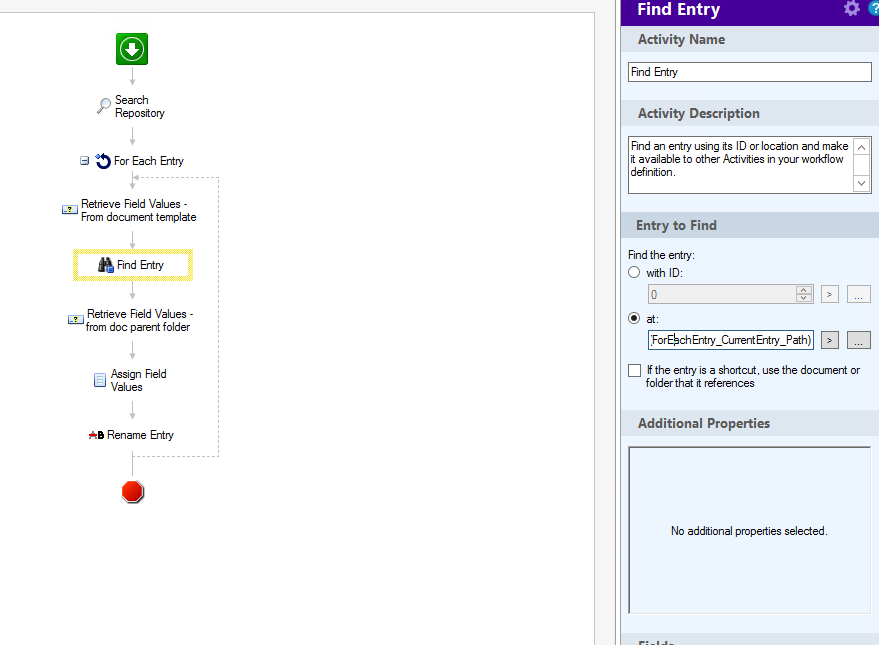Select 'Retrieve Field Values - From document template' label
This screenshot has width=879, height=645.
[x=138, y=210]
